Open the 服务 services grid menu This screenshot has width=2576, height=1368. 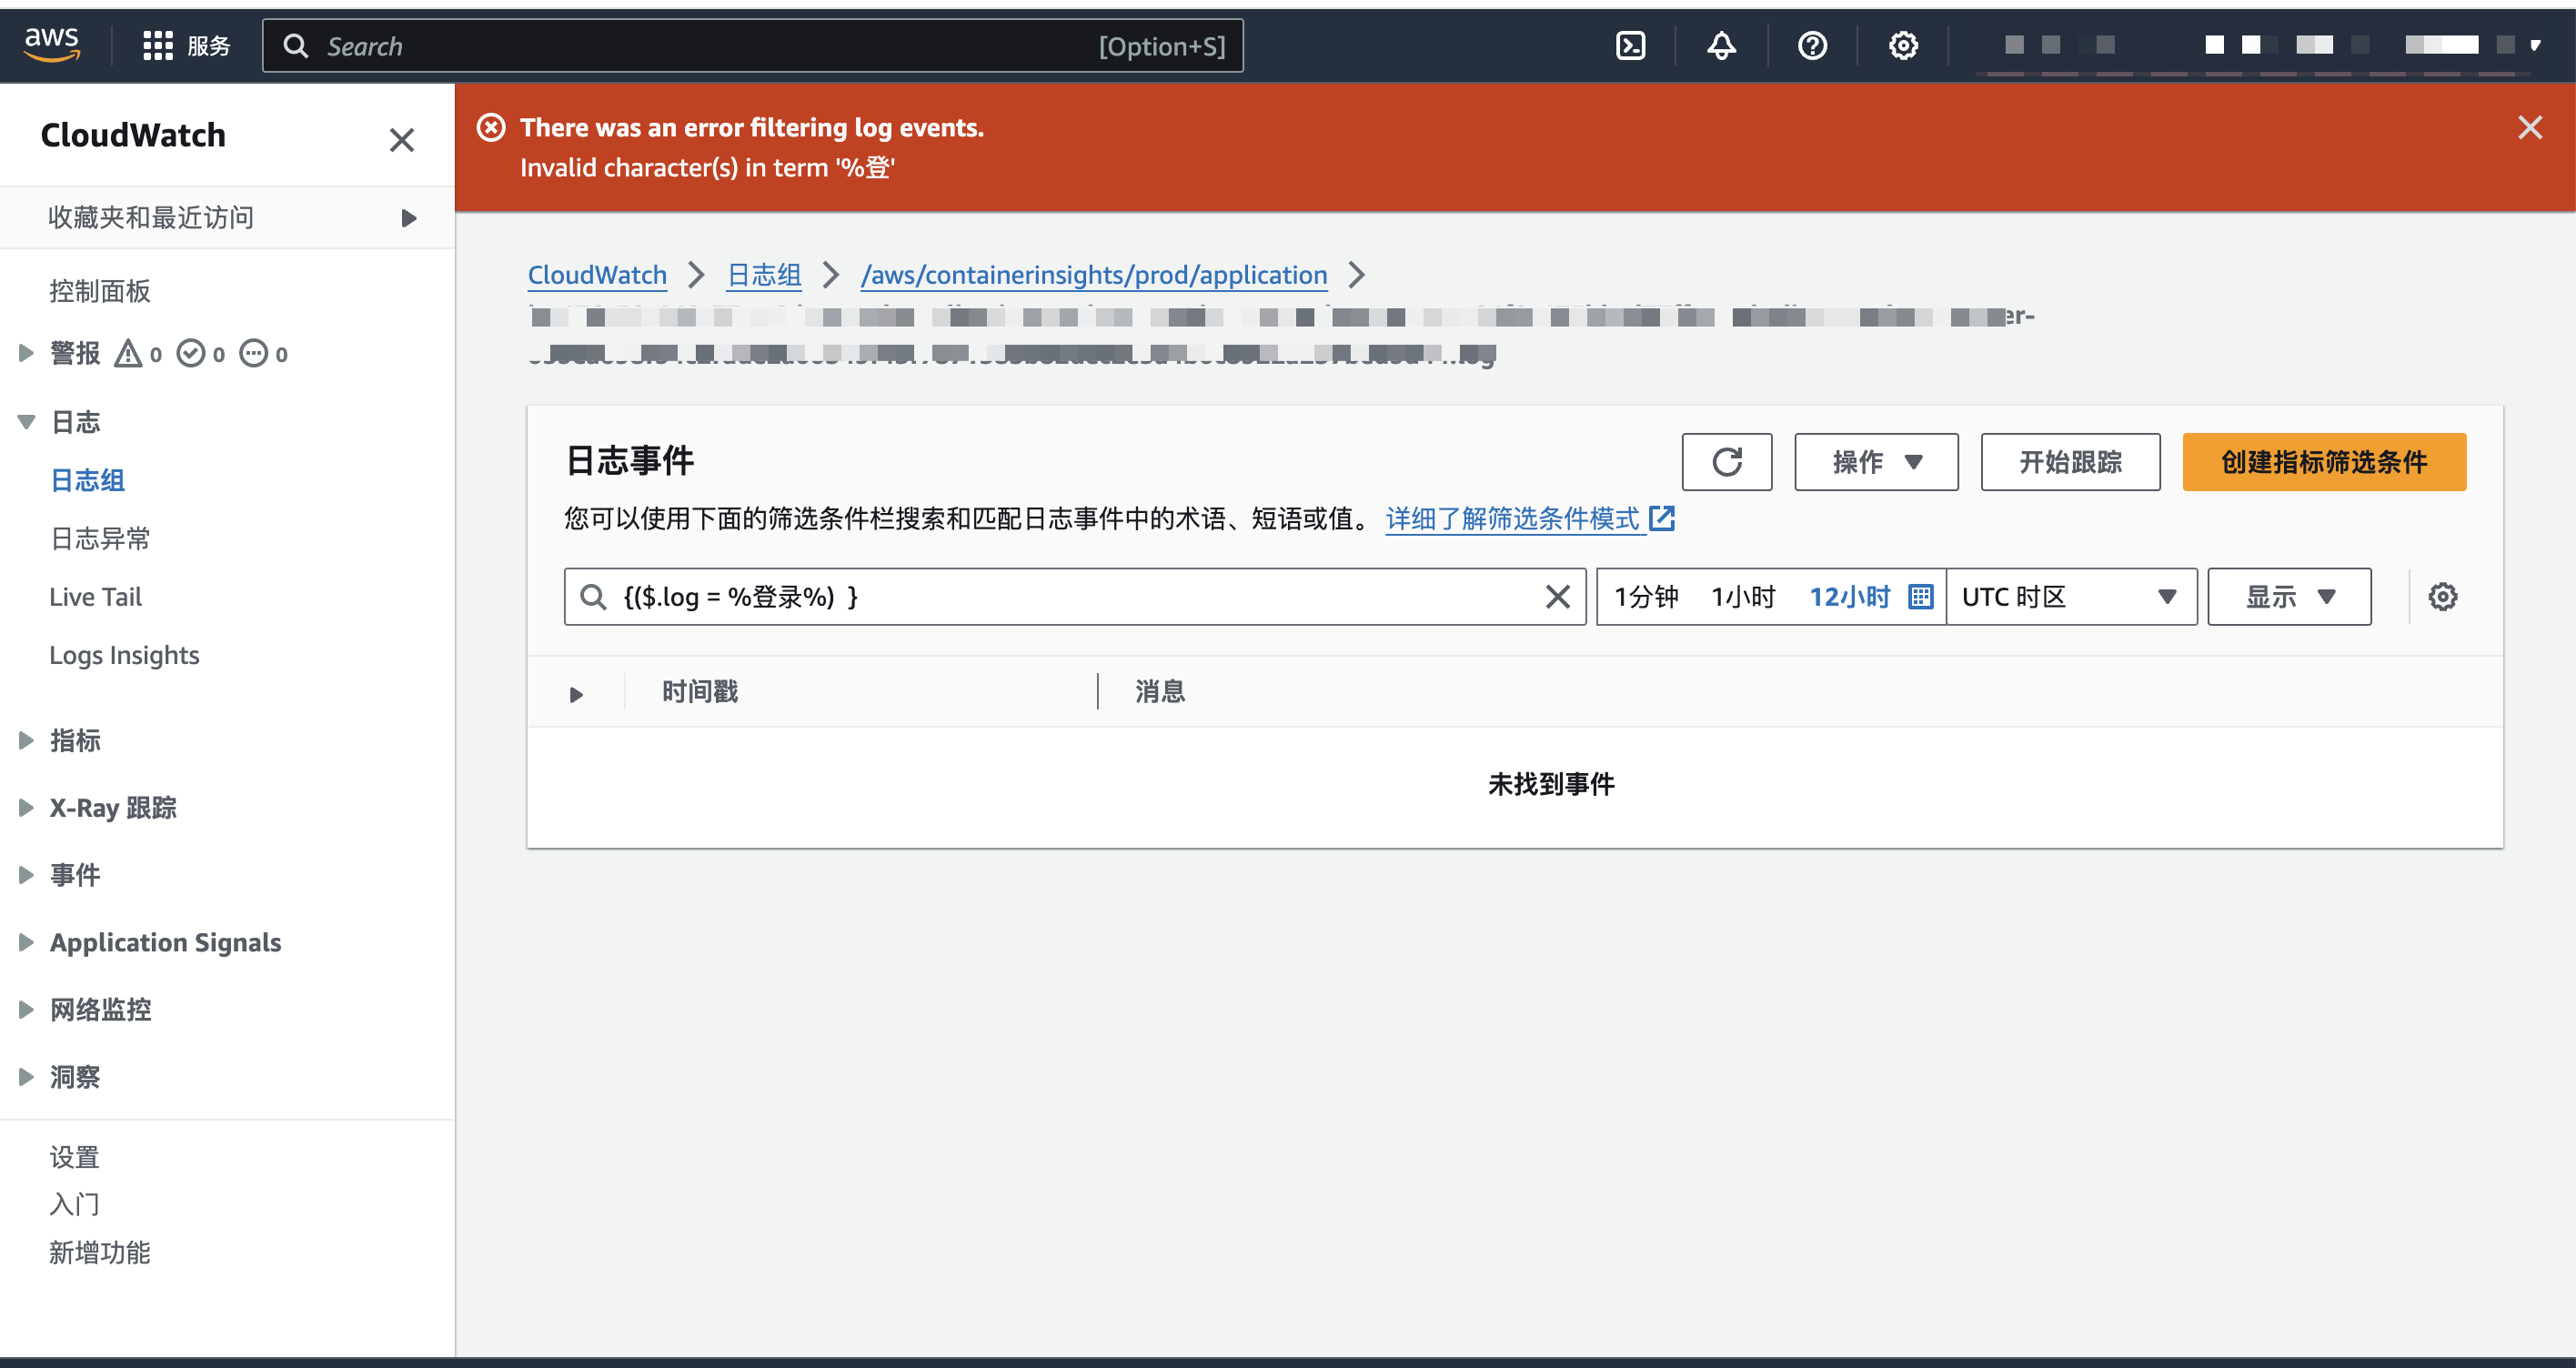186,46
